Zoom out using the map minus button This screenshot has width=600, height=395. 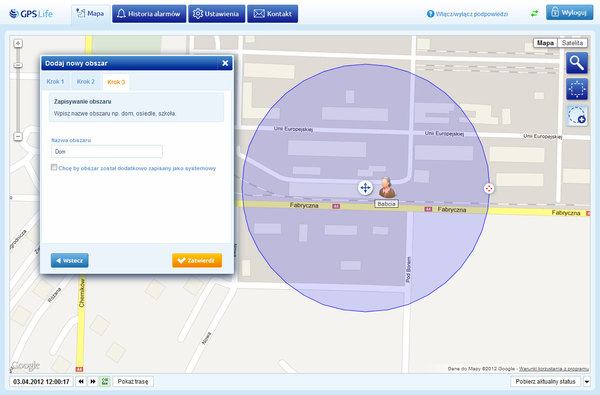click(18, 136)
